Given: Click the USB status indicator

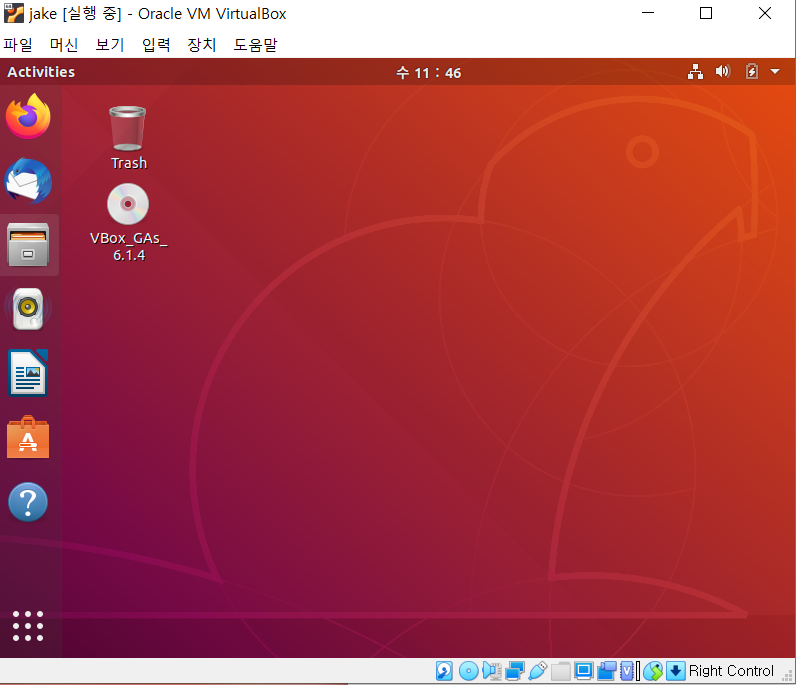Looking at the screenshot, I should [x=538, y=671].
